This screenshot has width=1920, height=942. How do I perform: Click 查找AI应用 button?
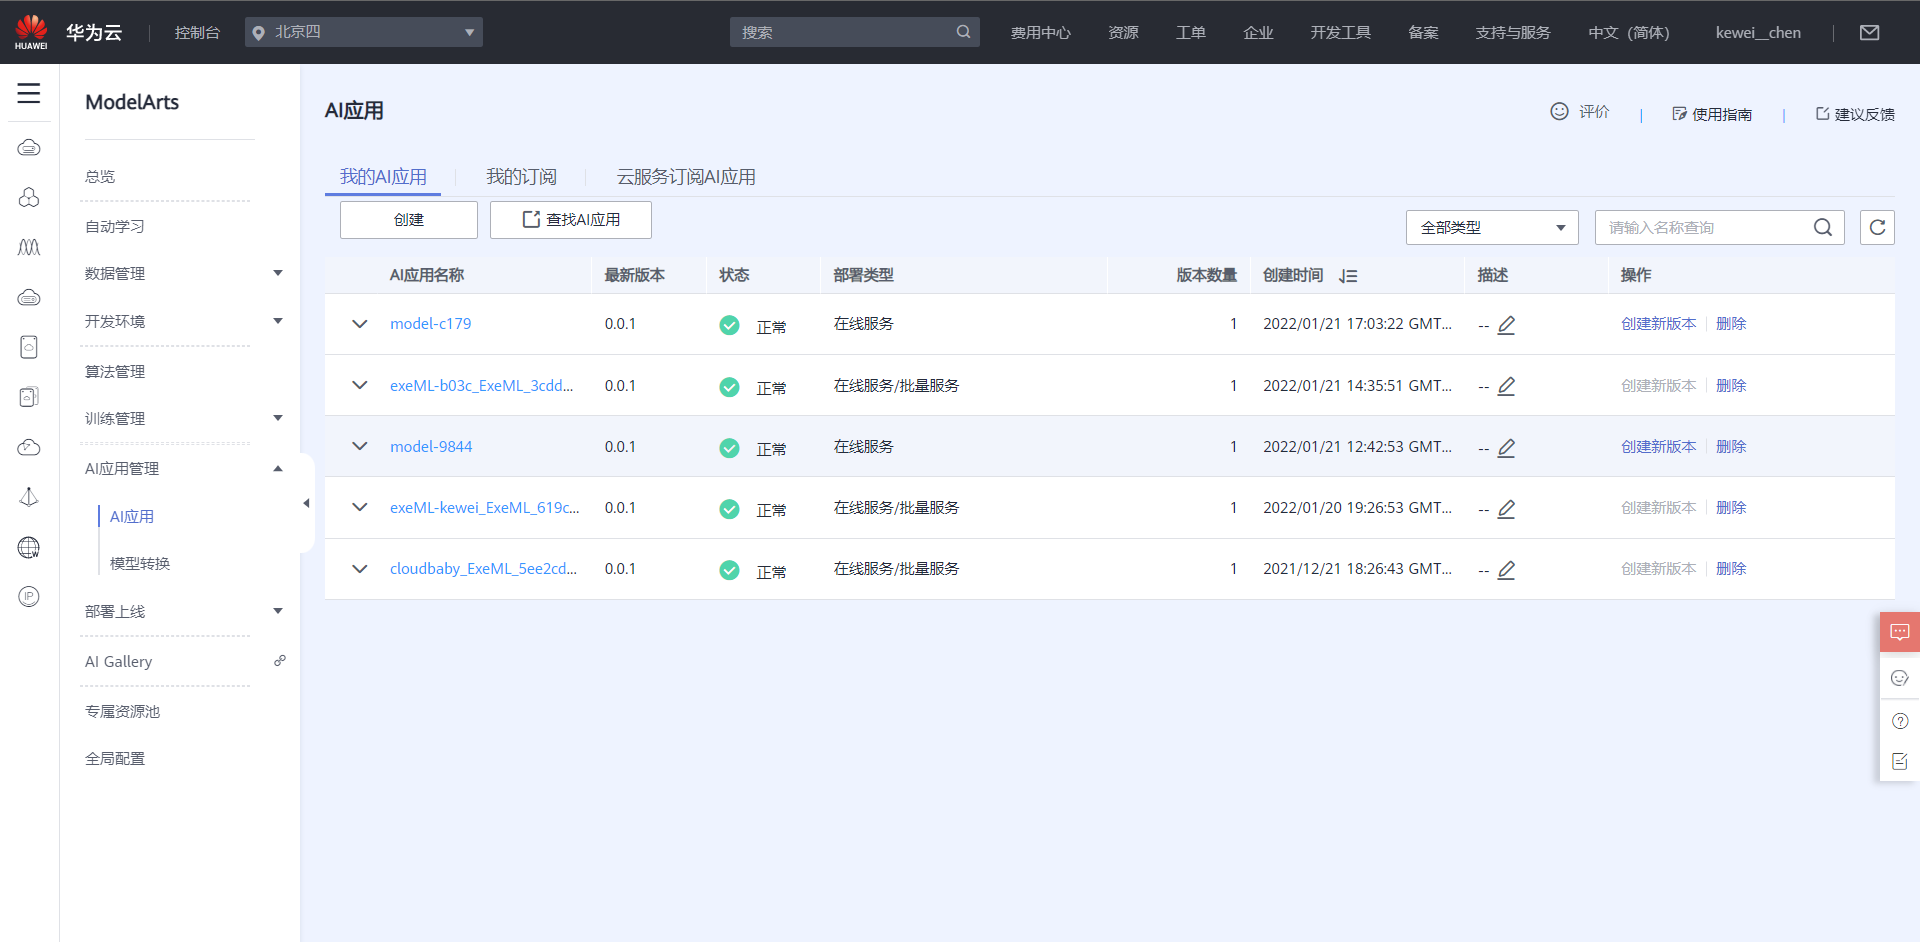[x=571, y=220]
